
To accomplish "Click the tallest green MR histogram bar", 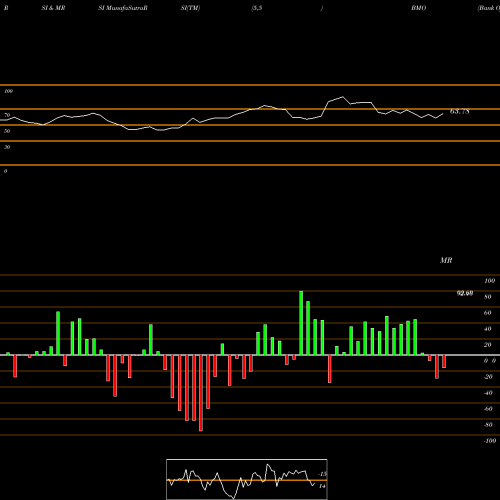I will coord(301,323).
